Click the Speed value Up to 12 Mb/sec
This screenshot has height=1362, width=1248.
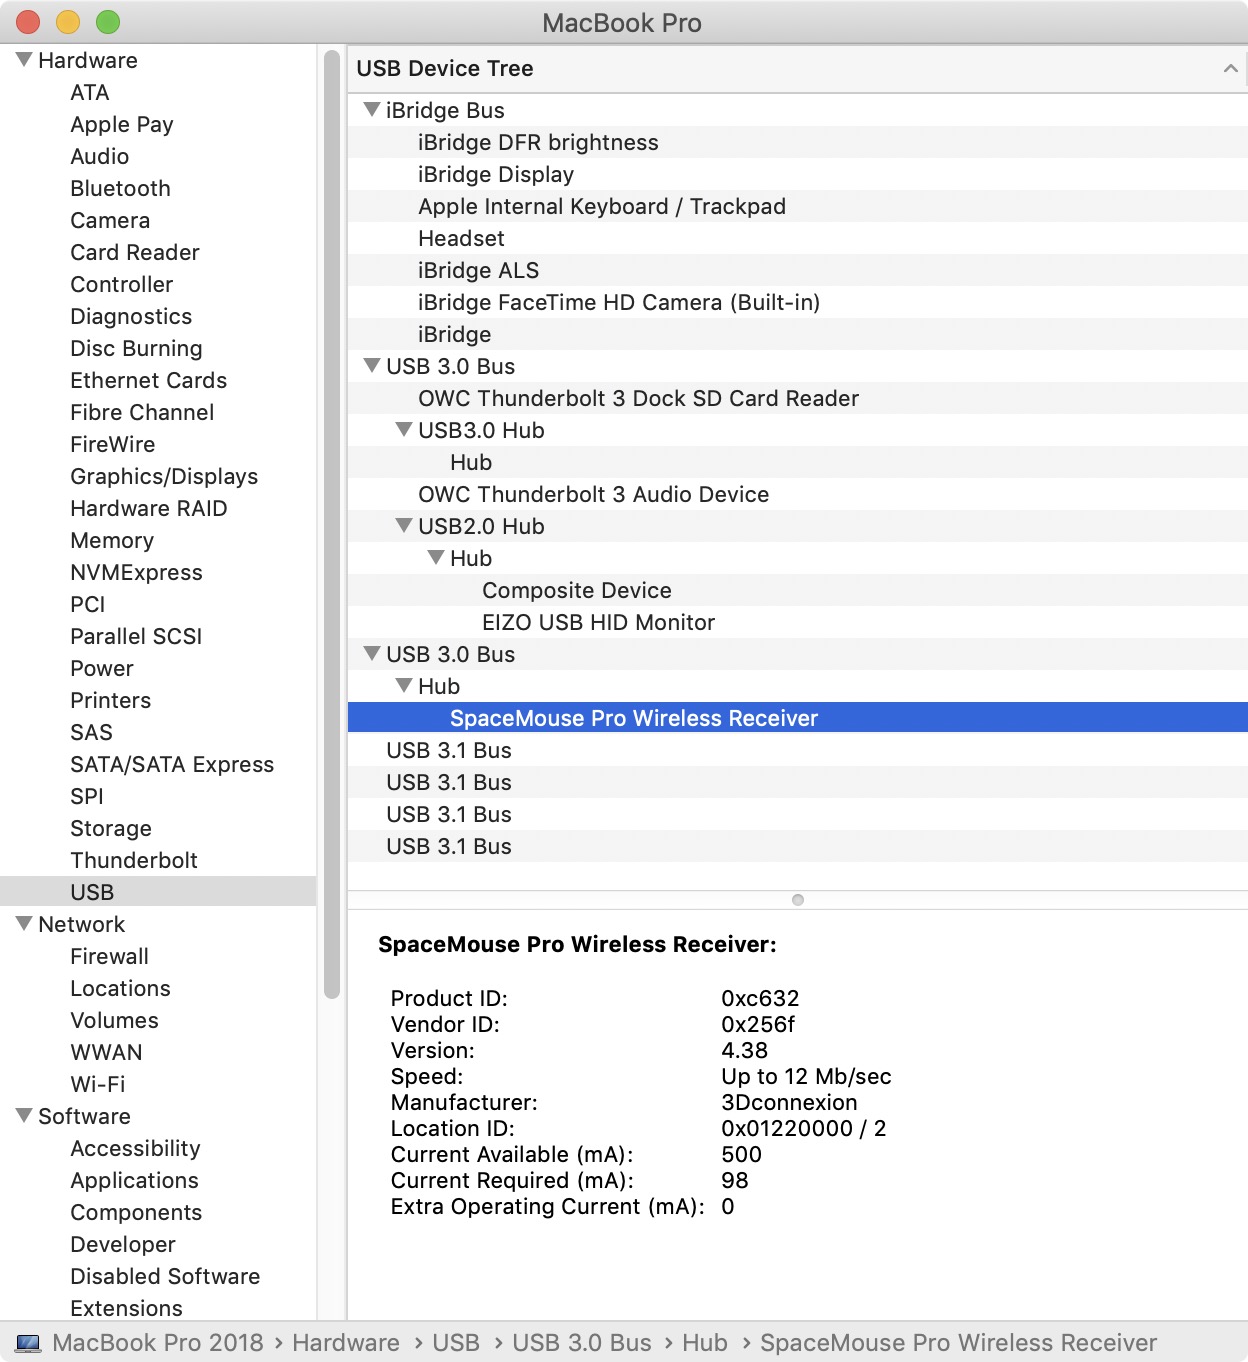806,1076
